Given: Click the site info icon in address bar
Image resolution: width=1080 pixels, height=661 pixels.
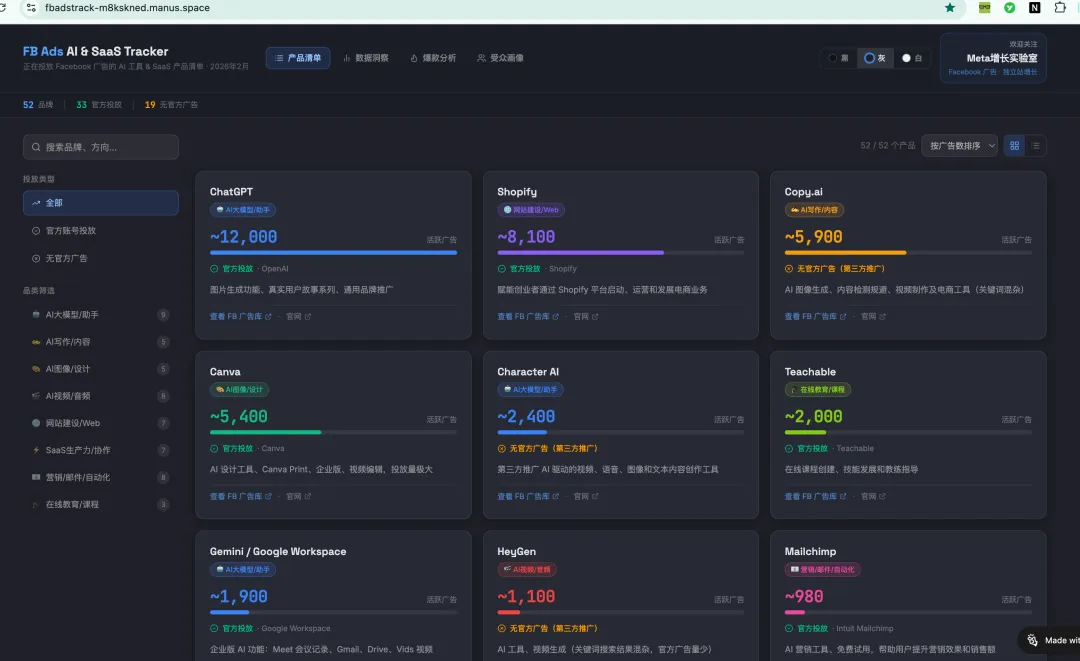Looking at the screenshot, I should click(x=30, y=7).
